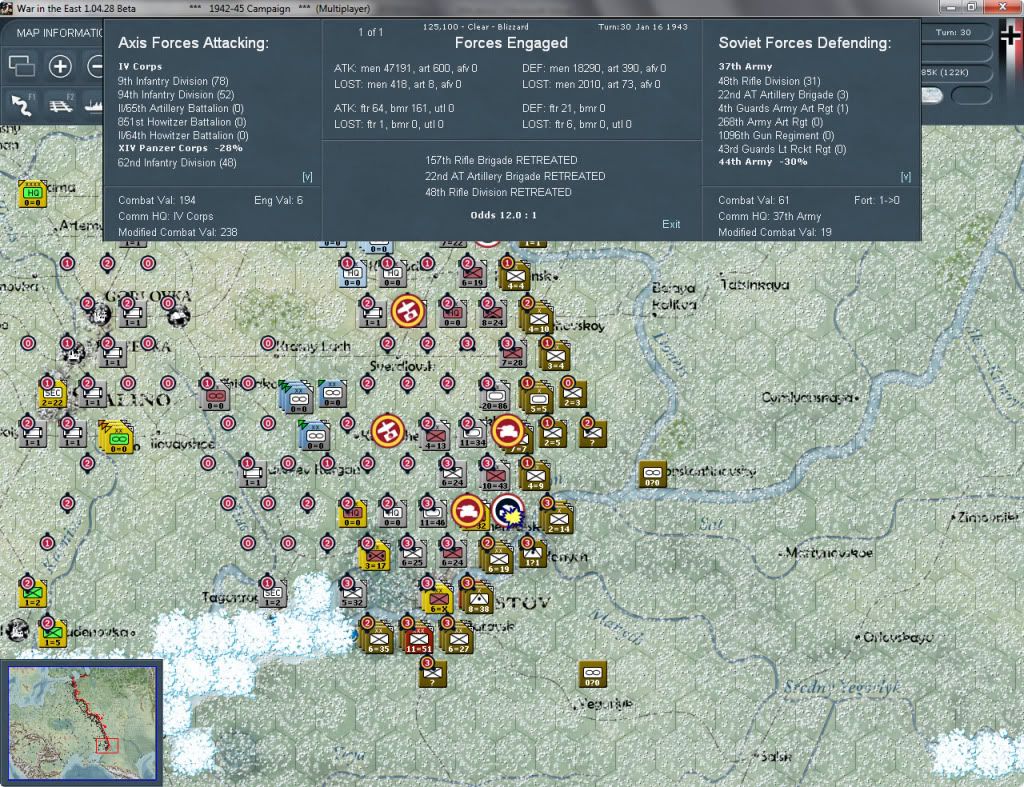Click the tank battle marker over the 7=7 stack
Viewport: 1024px width, 787px height.
coord(507,432)
